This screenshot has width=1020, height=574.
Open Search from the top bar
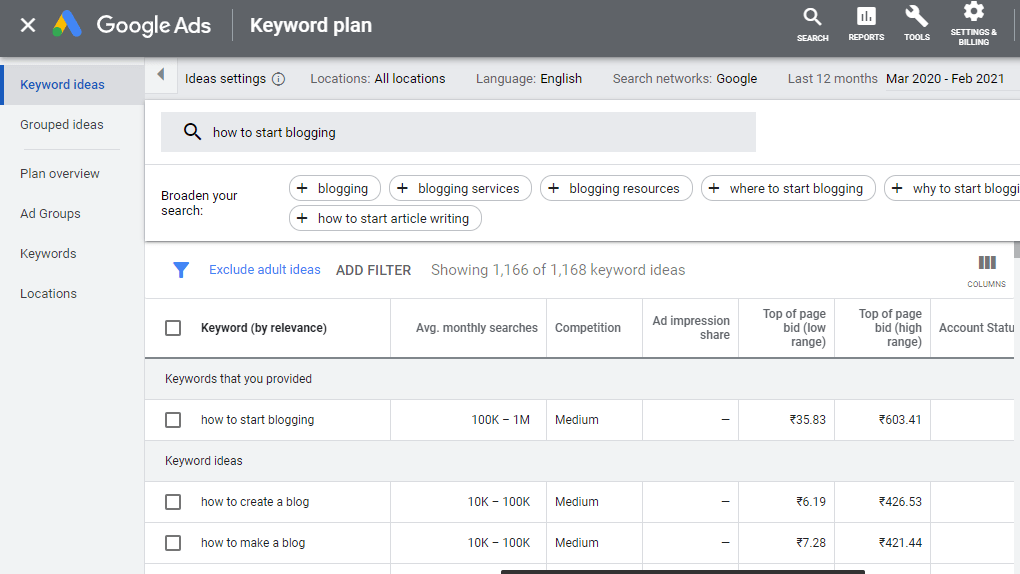tap(812, 25)
